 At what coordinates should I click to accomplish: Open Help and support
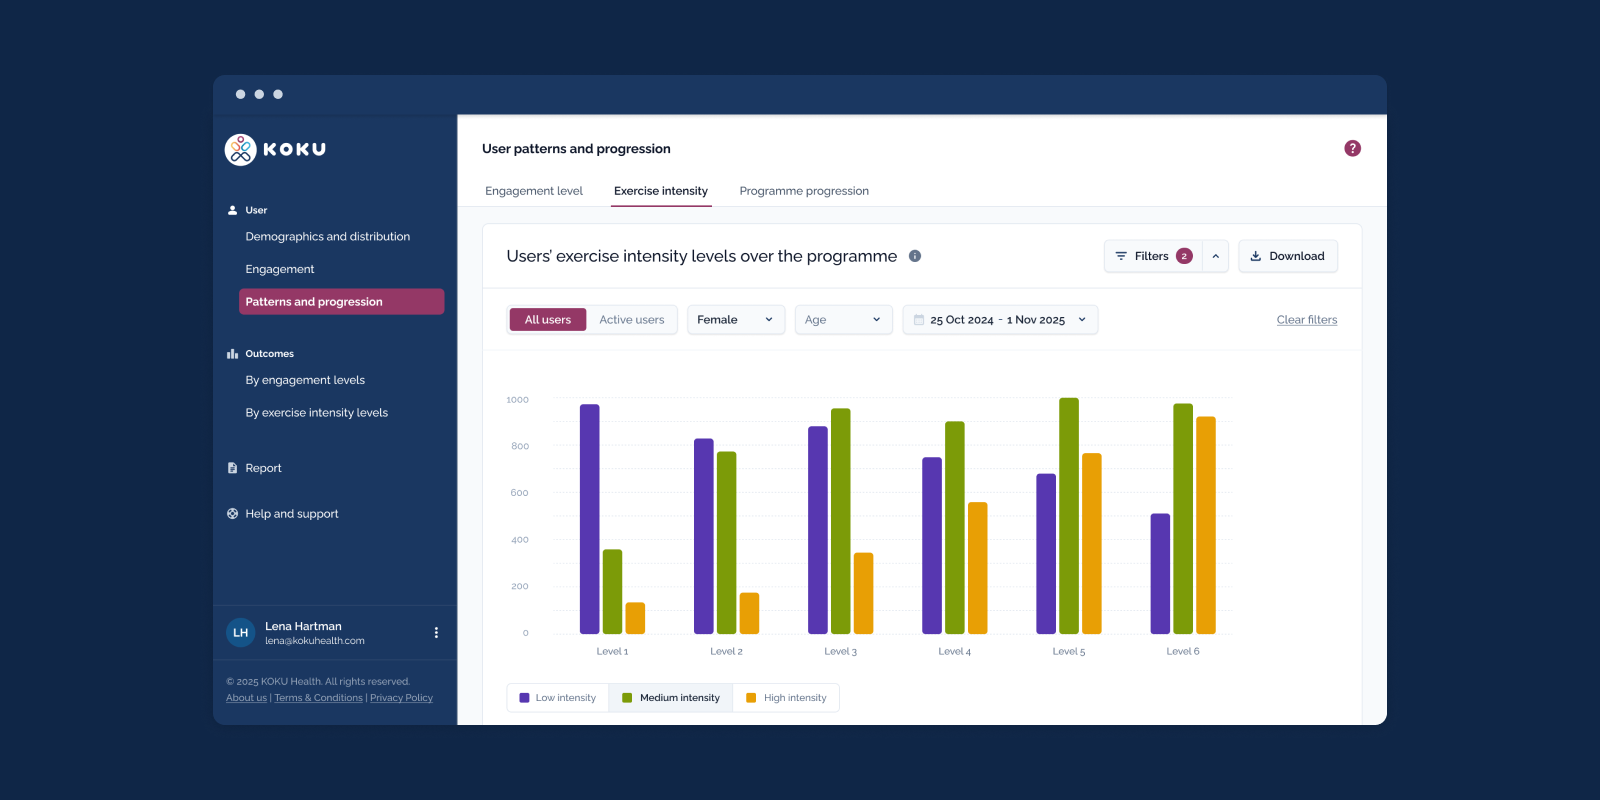point(292,514)
